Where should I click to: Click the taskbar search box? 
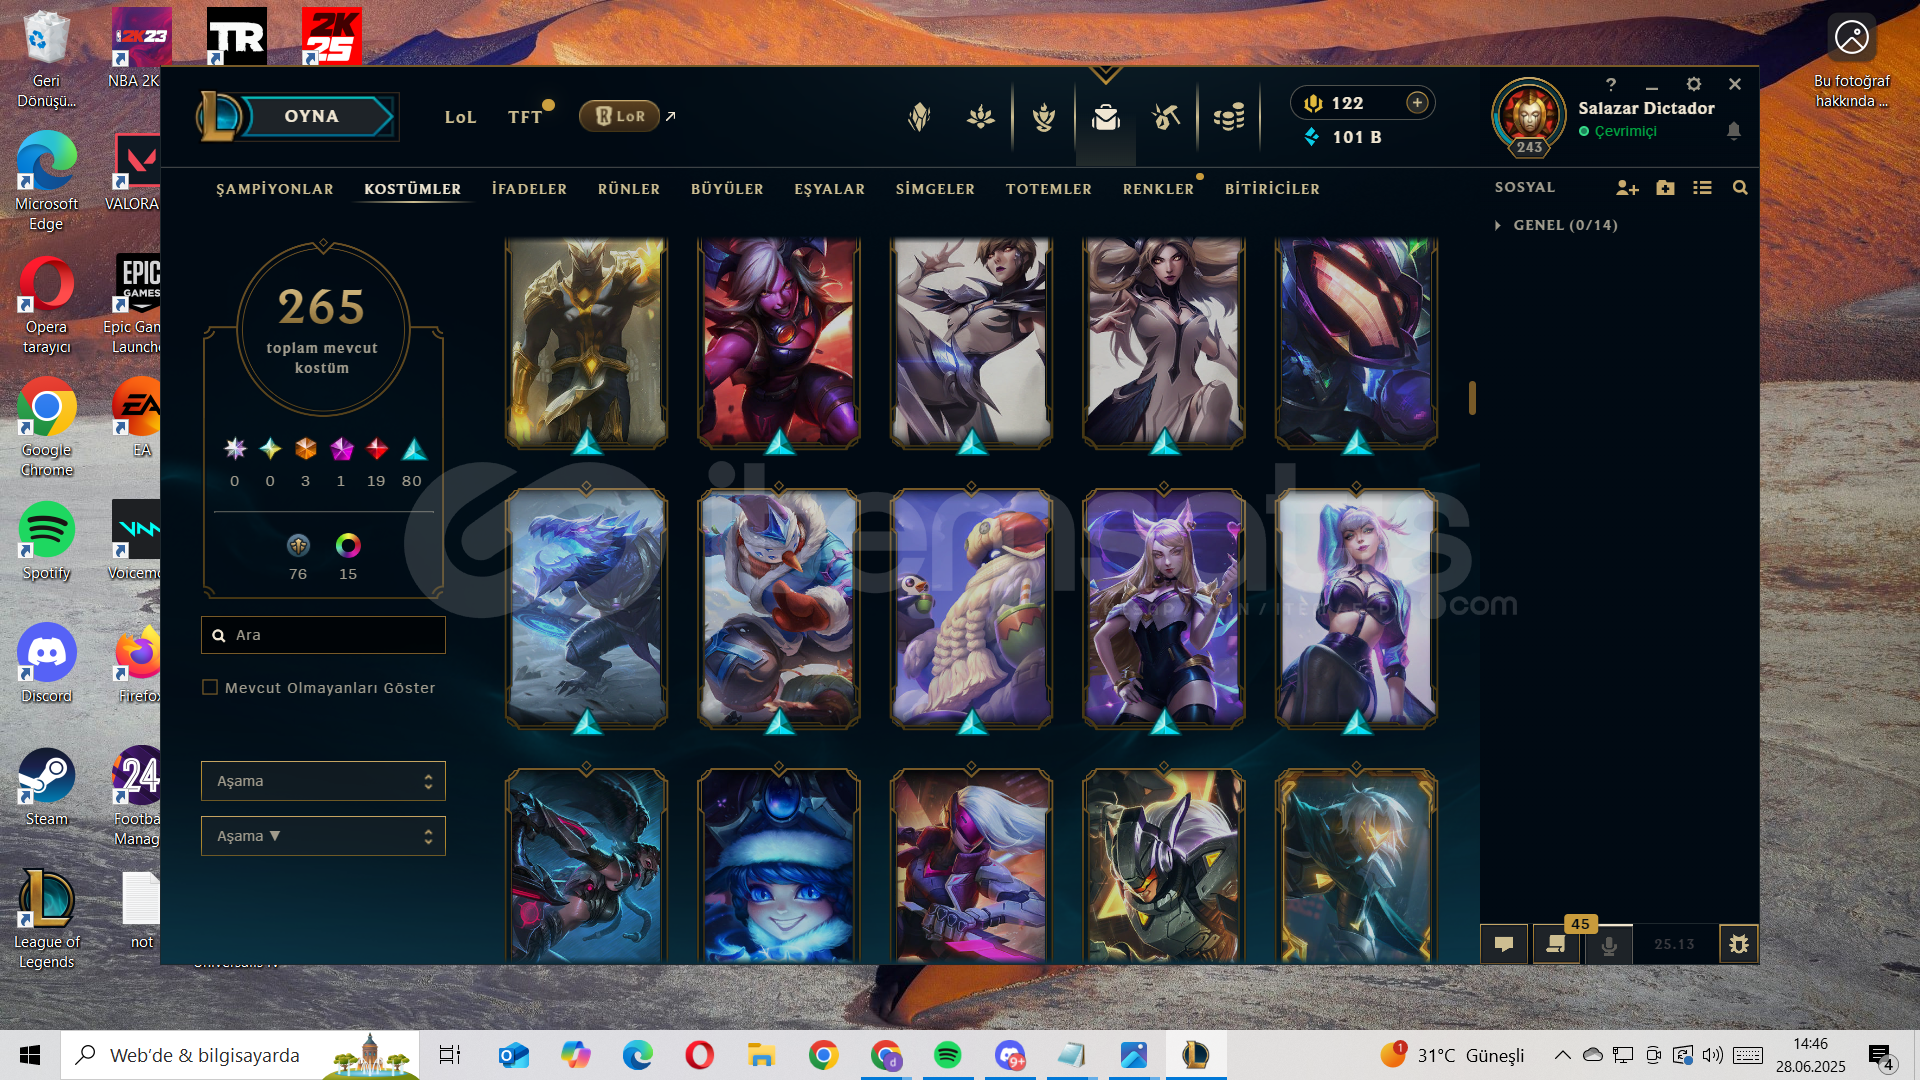coord(240,1055)
